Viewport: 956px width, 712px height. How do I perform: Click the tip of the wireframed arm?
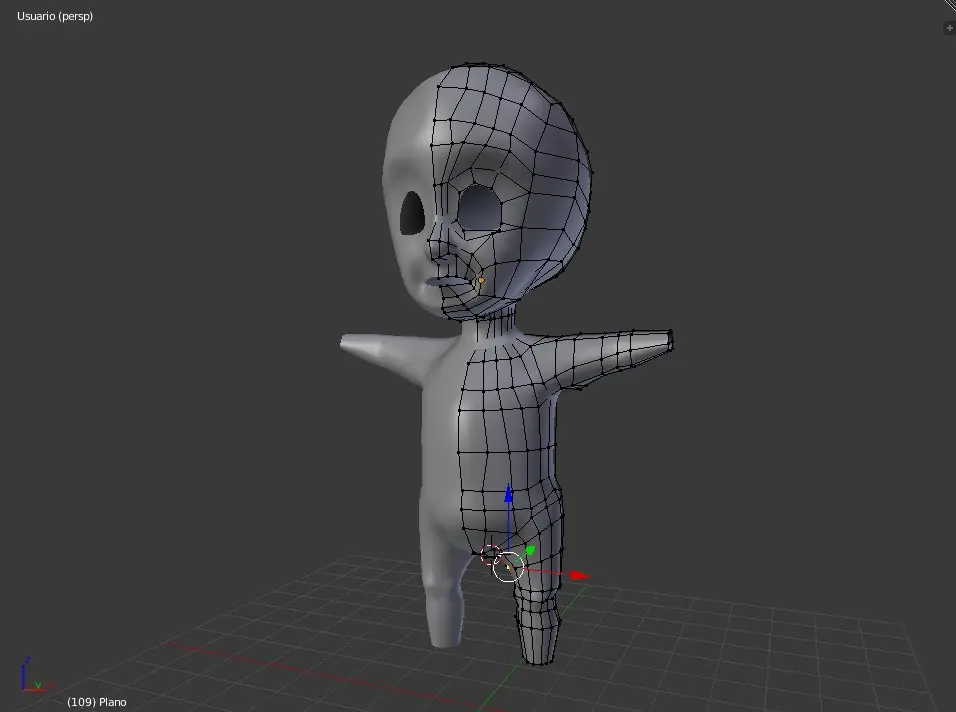(x=666, y=342)
